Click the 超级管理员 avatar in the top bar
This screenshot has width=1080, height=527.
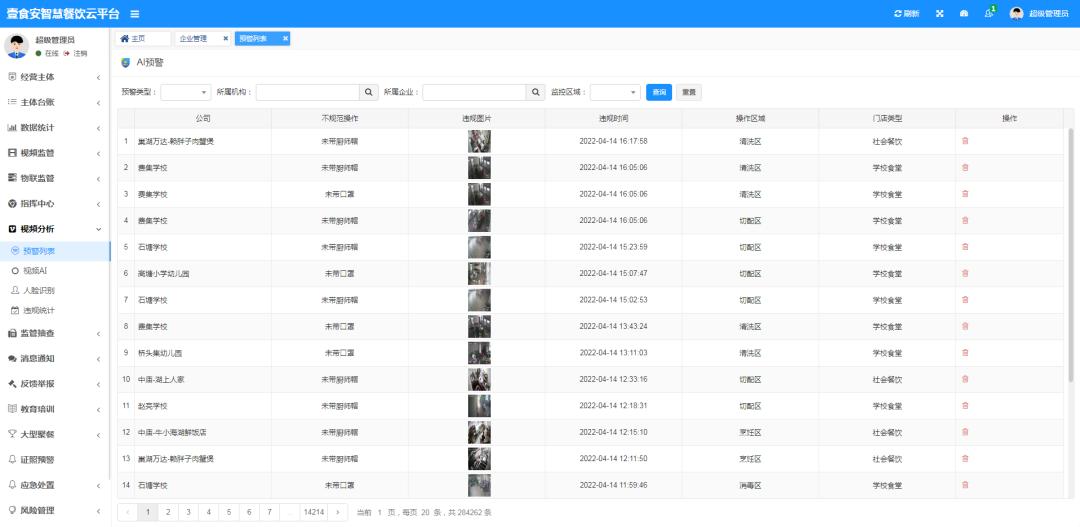[1017, 14]
